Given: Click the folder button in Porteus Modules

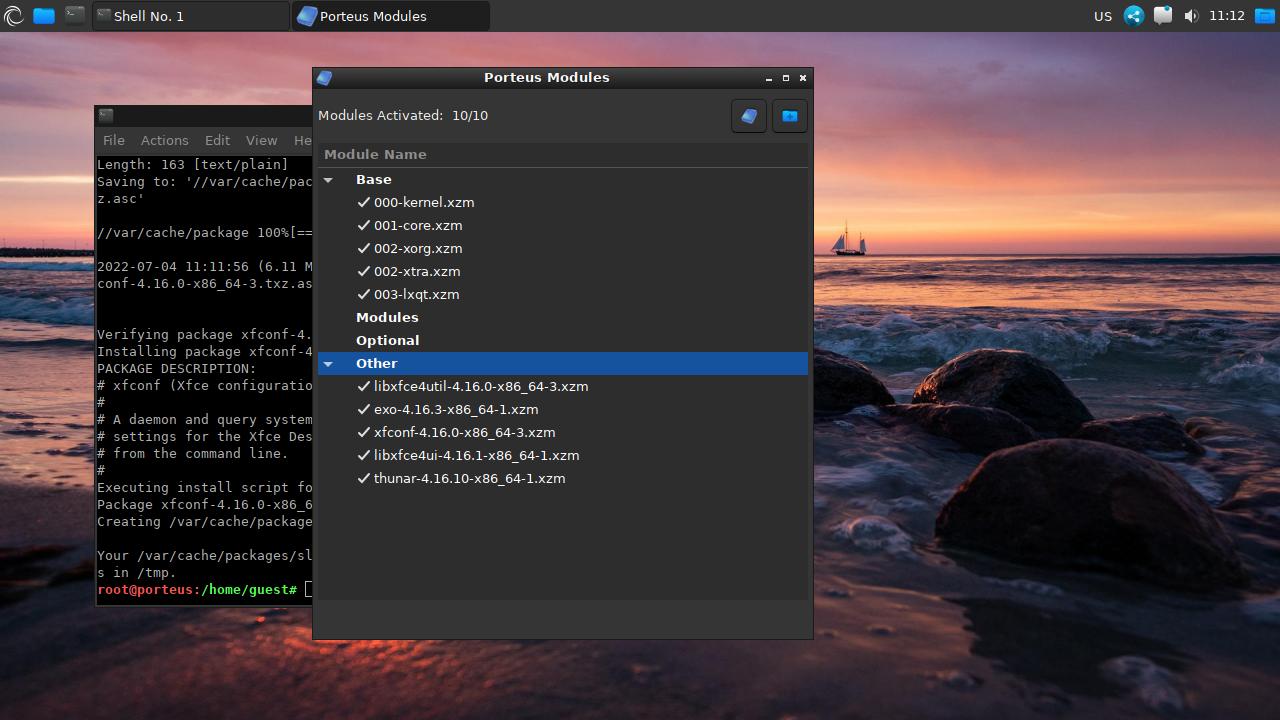Looking at the screenshot, I should click(789, 116).
